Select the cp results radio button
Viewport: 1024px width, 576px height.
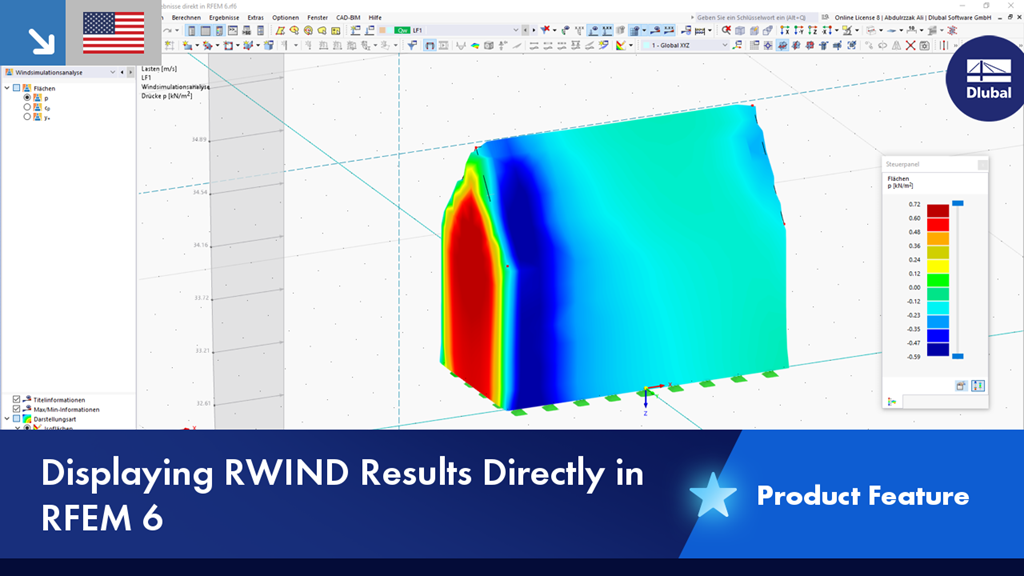click(27, 107)
